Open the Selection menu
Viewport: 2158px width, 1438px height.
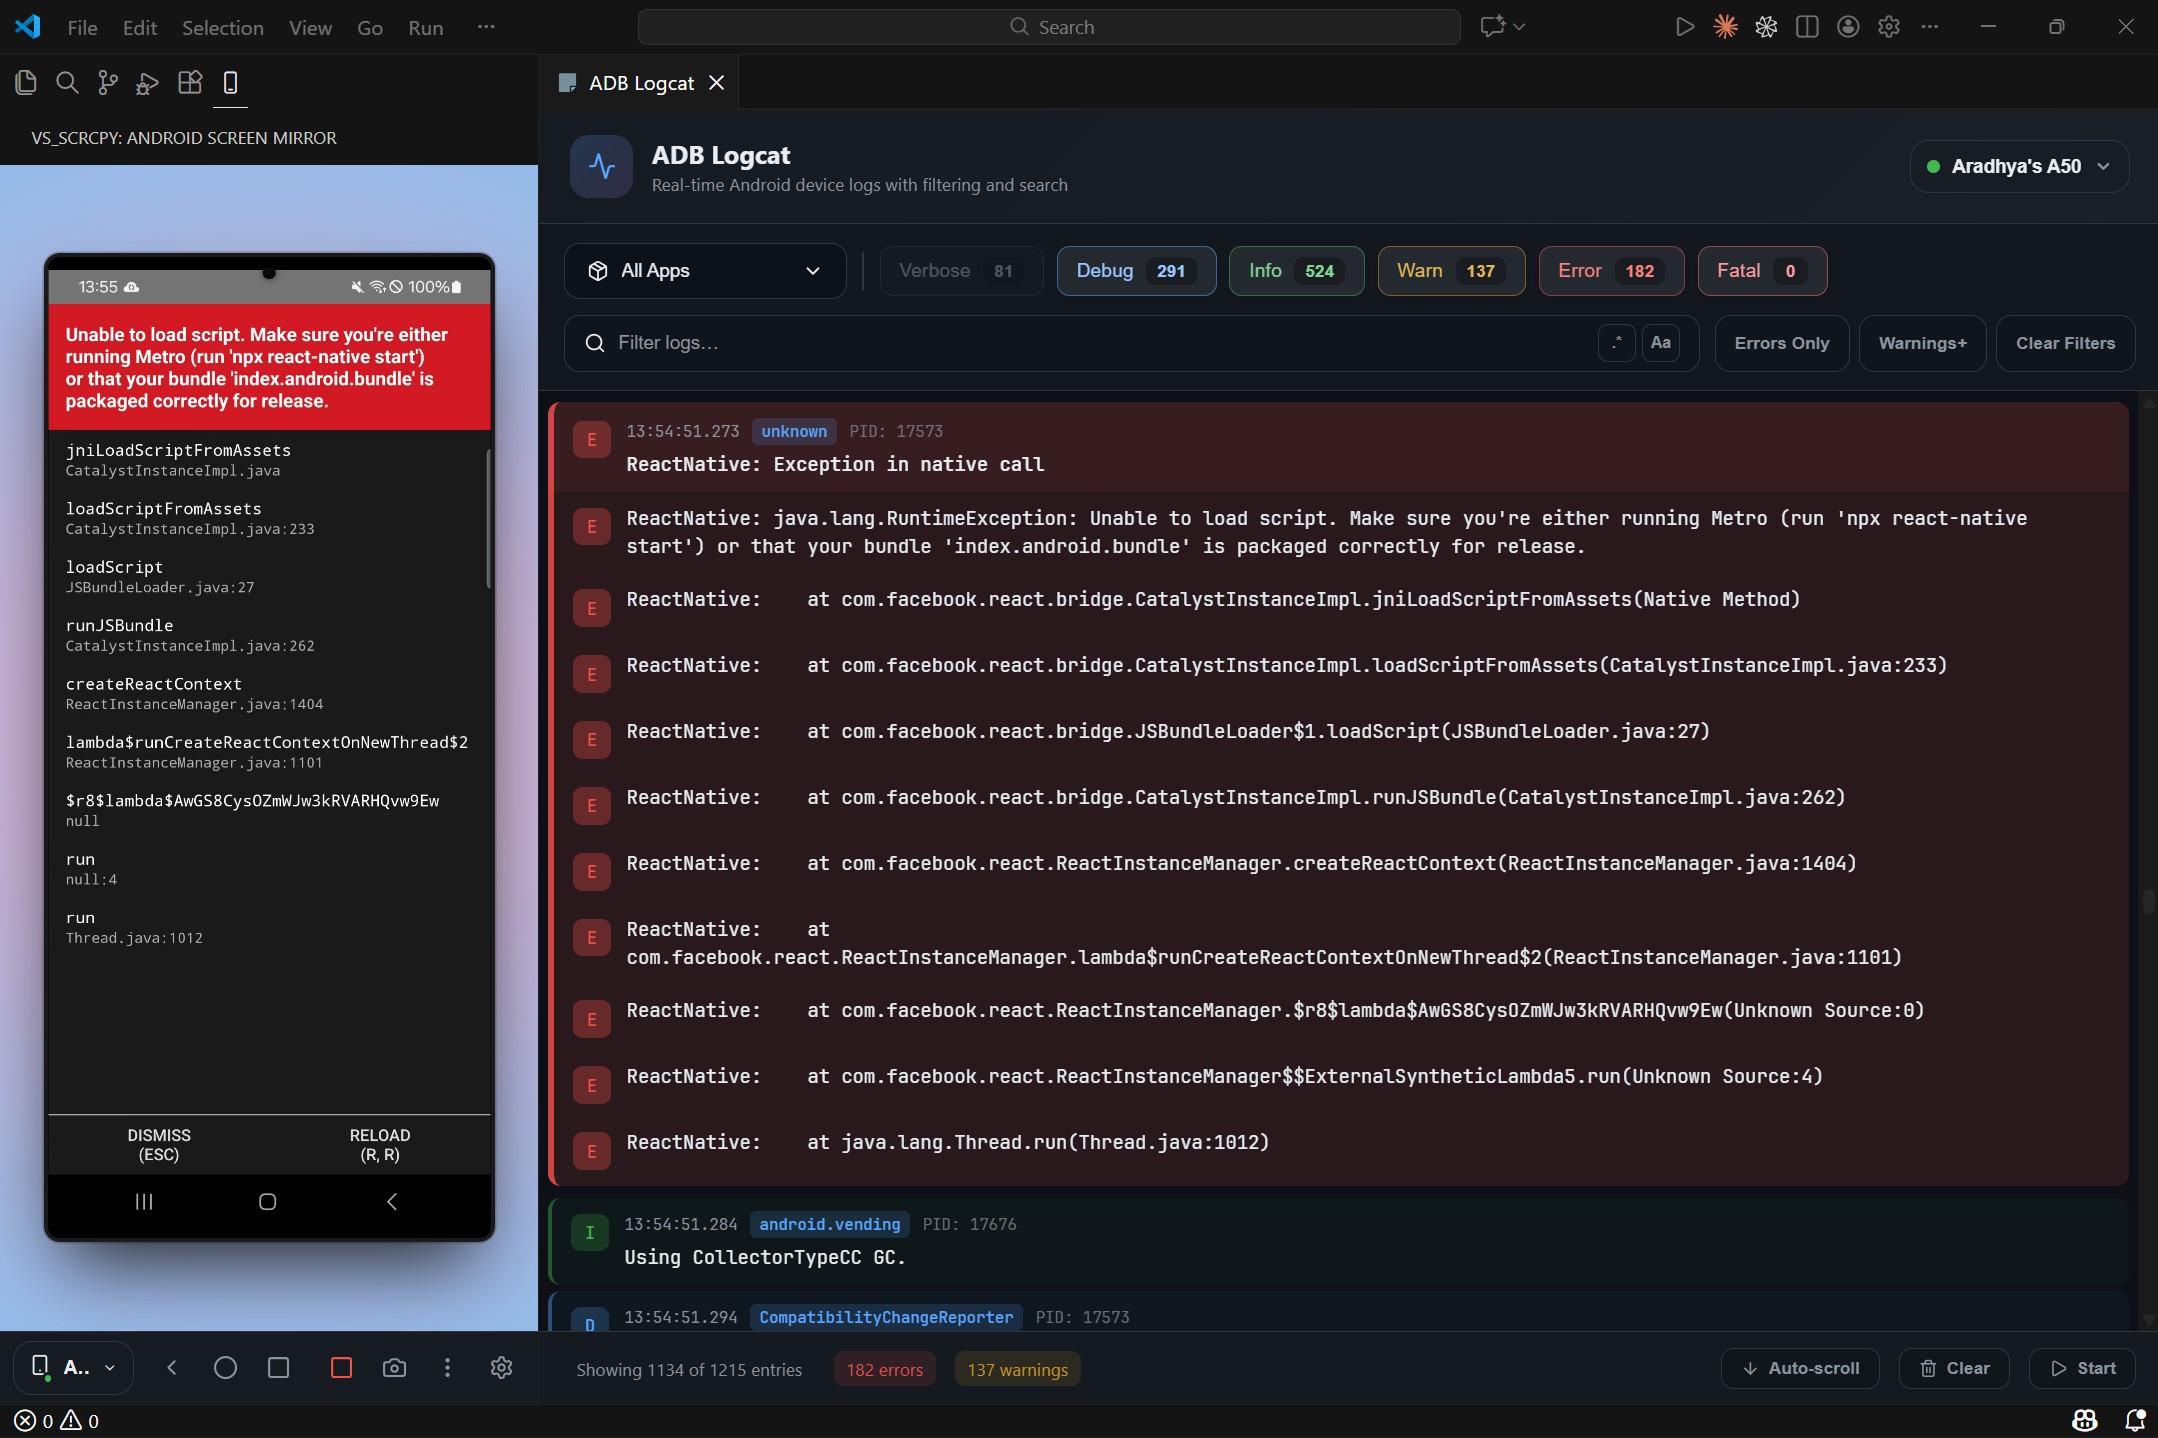222,28
